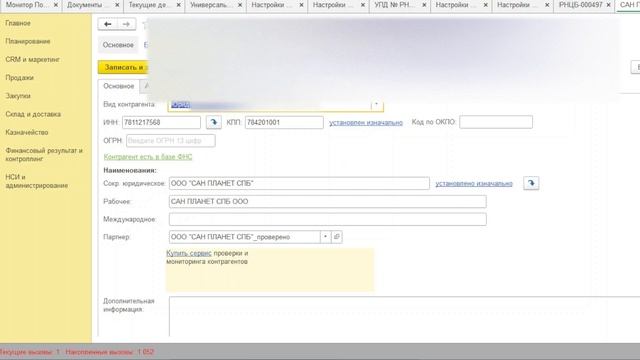
Task: Focus the Код по ОКПО field
Action: (496, 122)
